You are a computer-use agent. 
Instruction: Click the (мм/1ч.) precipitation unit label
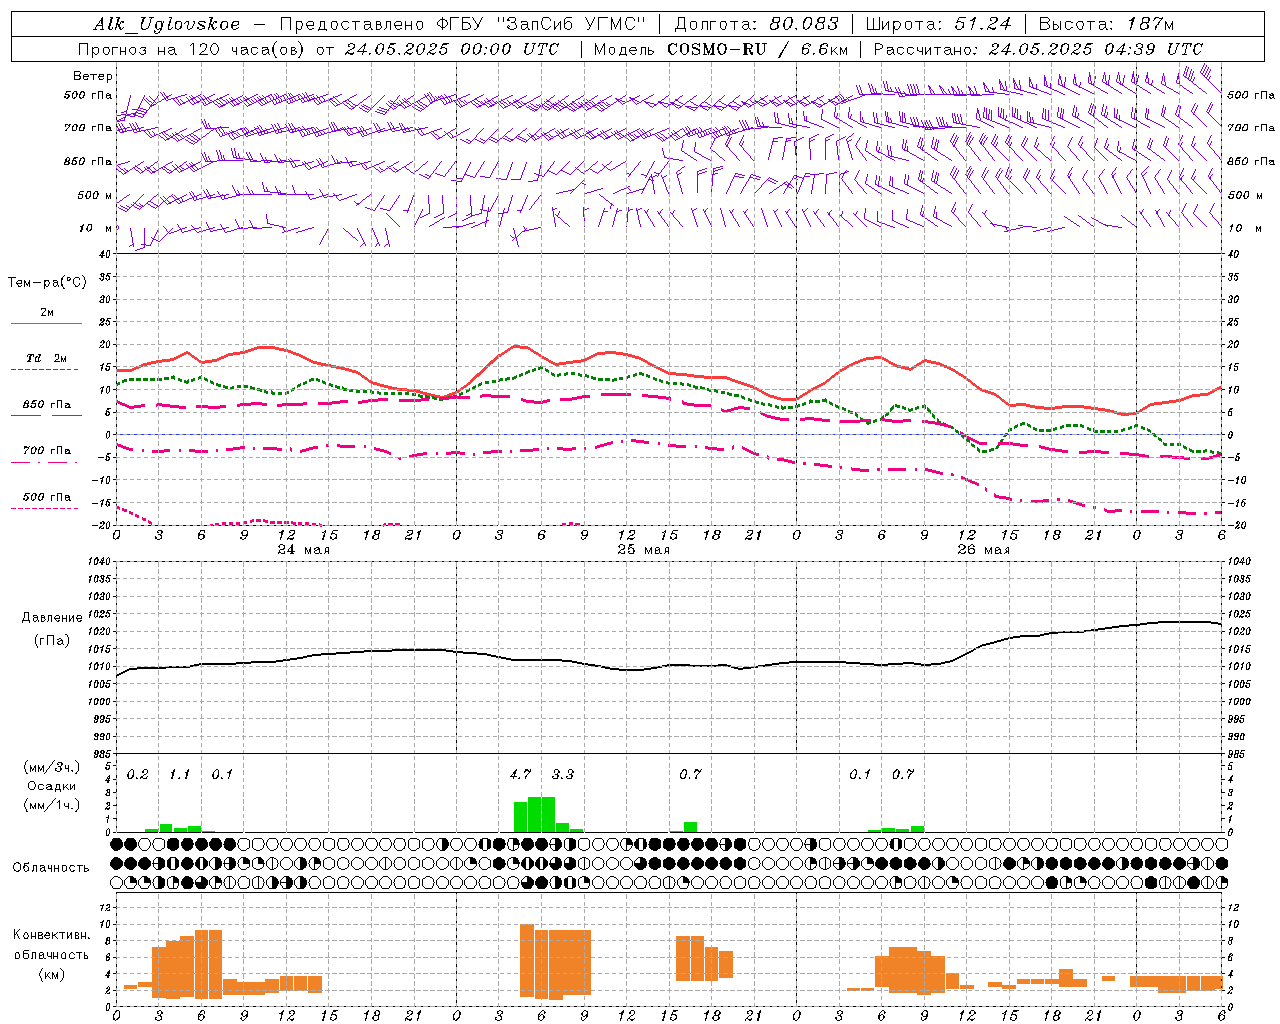pyautogui.click(x=52, y=805)
